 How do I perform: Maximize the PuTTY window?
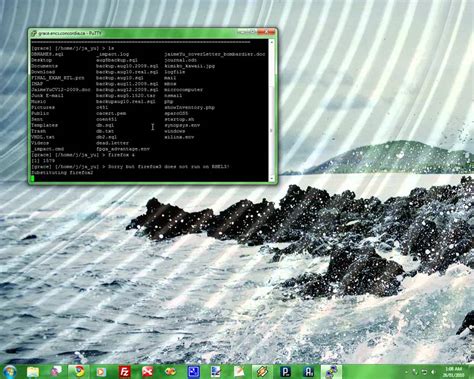click(x=252, y=32)
